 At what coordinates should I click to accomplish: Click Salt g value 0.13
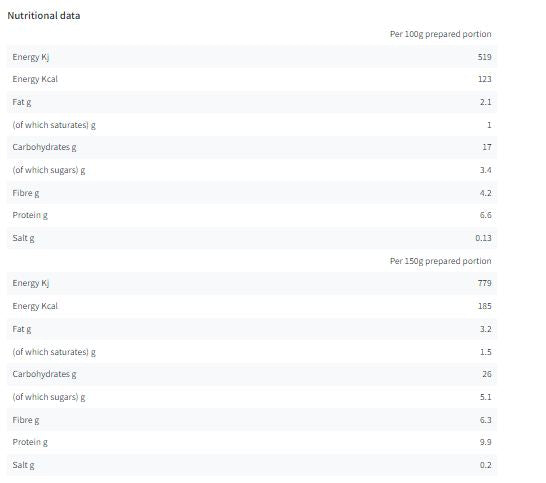[x=483, y=238]
